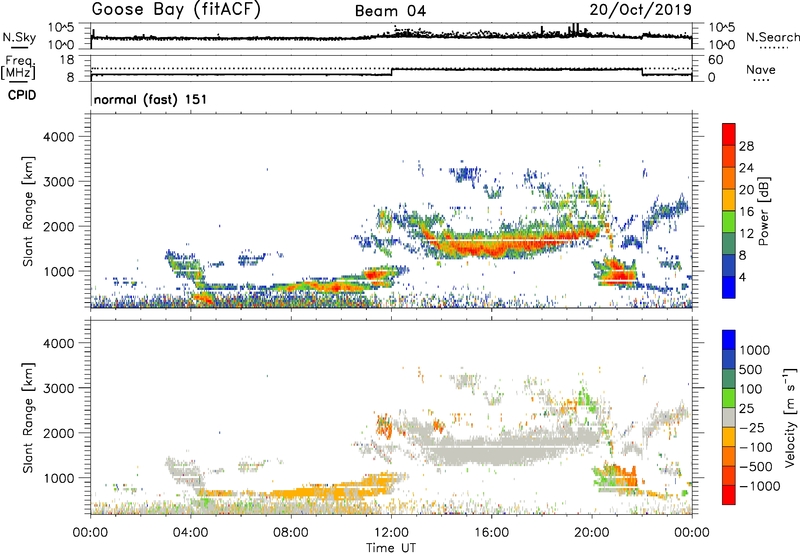Screen dimensions: 800x554
Task: Click the "20:00" time tick label
Action: click(592, 533)
